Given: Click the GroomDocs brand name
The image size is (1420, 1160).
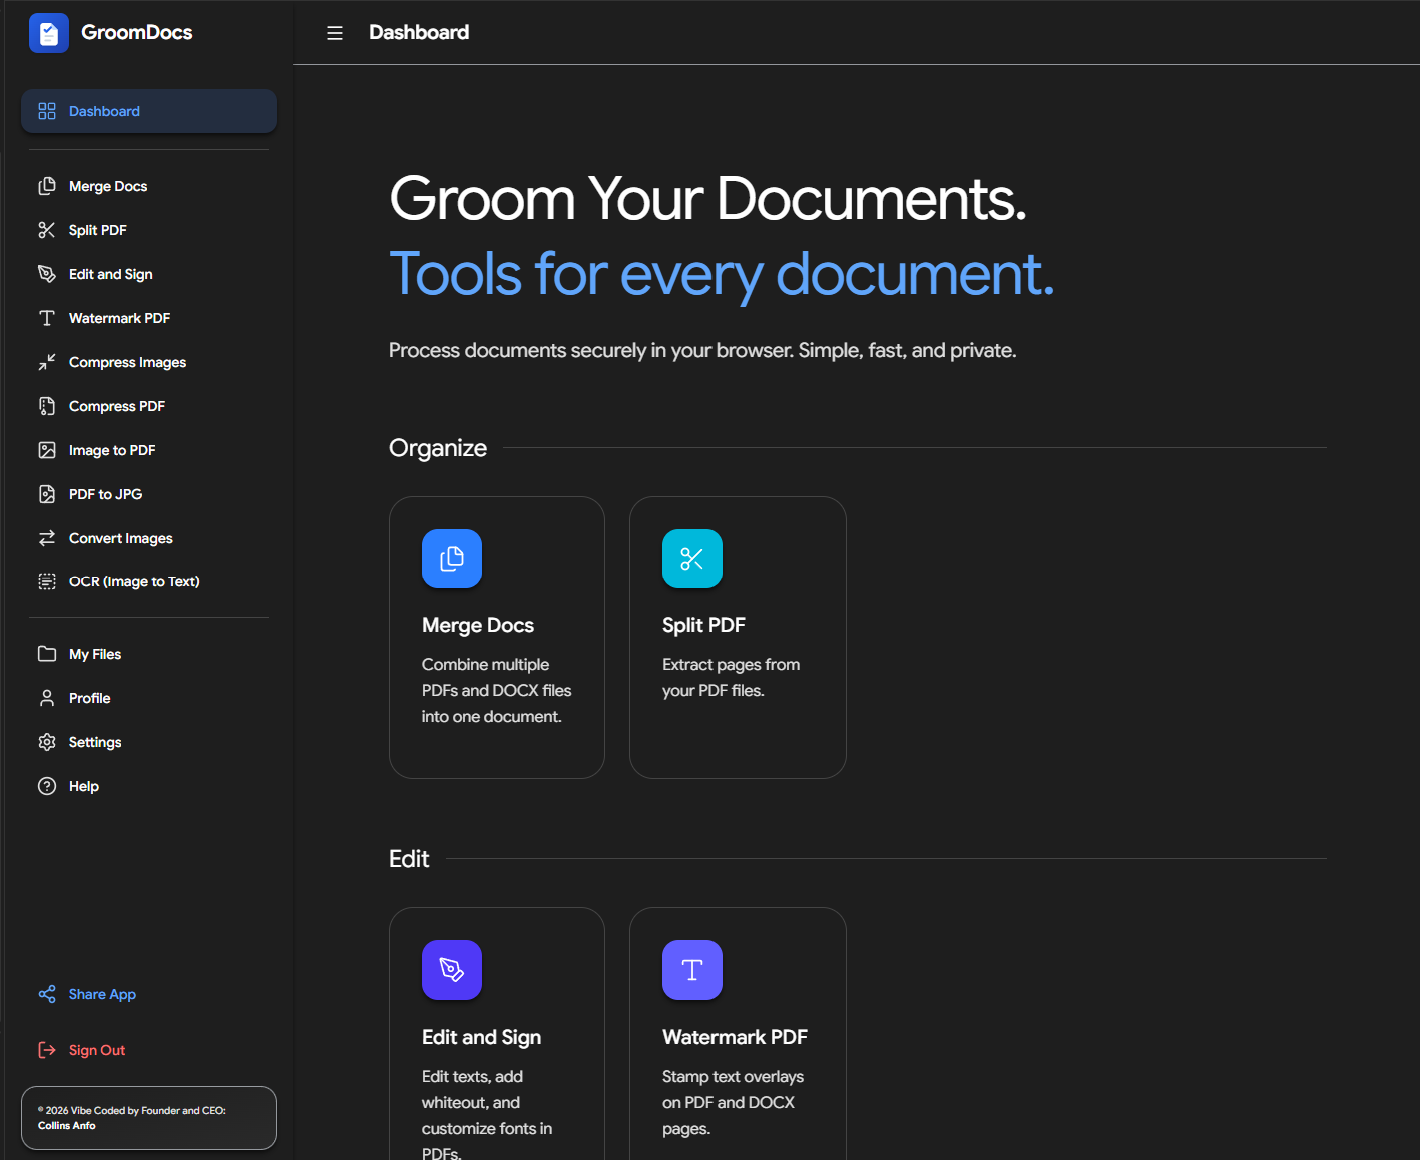Looking at the screenshot, I should pos(137,33).
